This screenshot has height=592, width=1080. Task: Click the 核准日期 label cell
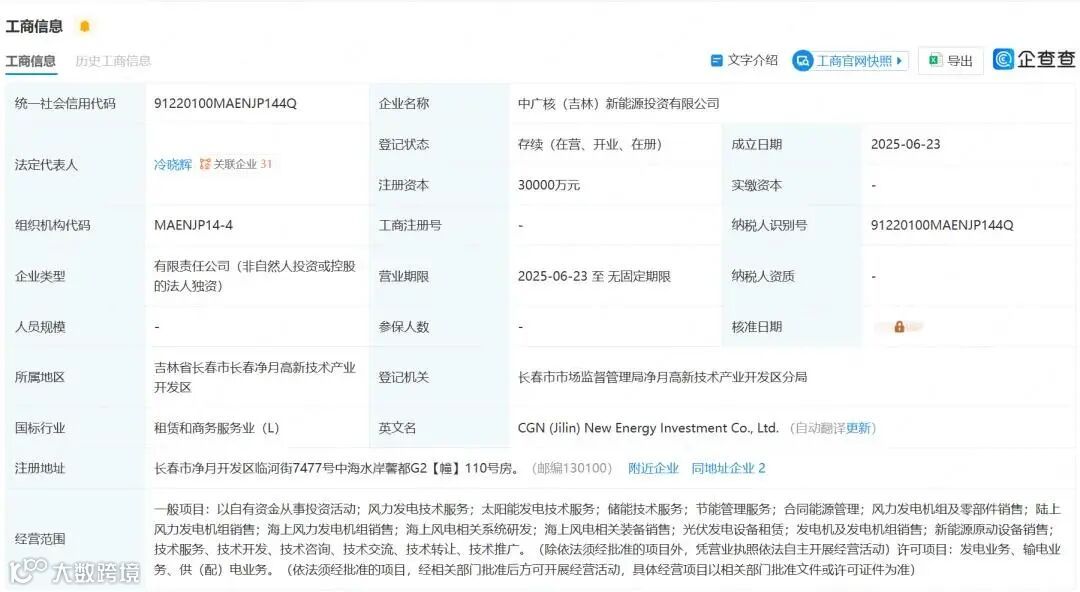point(791,327)
